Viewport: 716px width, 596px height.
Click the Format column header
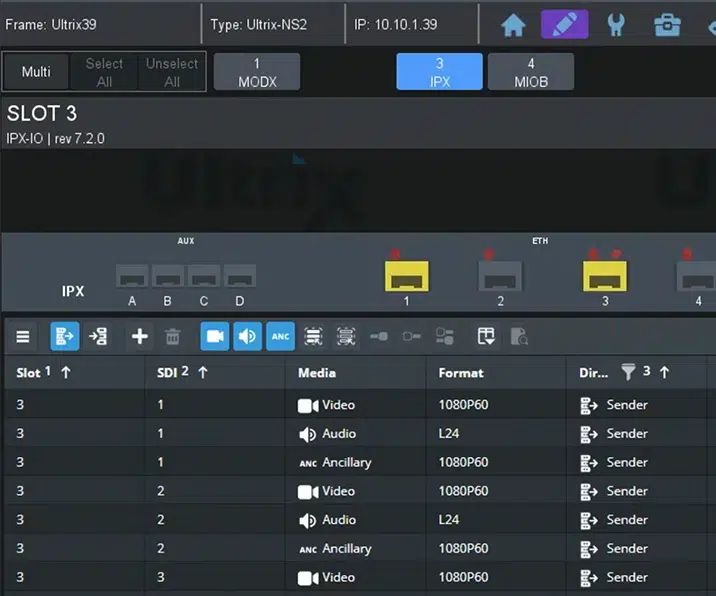point(496,373)
